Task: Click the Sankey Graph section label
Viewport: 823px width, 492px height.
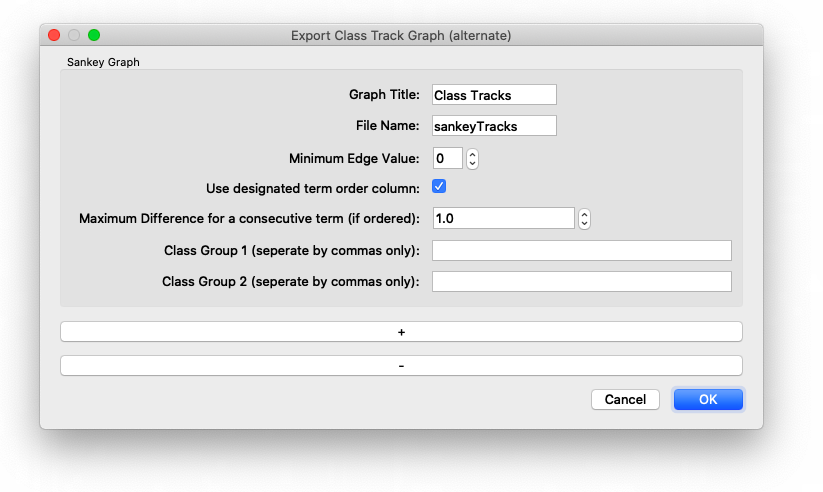Action: 103,62
